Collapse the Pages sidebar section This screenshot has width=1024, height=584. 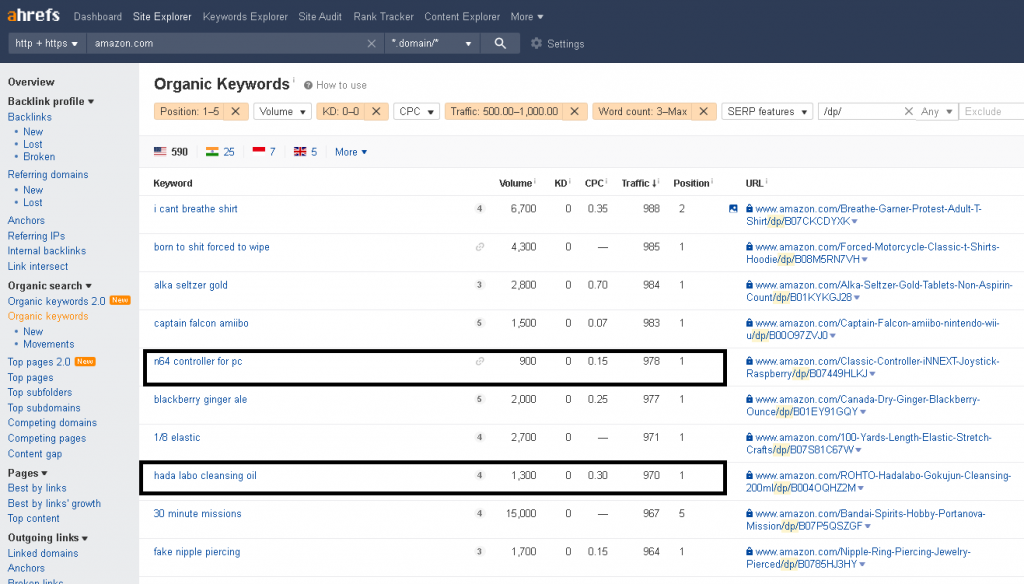(x=27, y=473)
